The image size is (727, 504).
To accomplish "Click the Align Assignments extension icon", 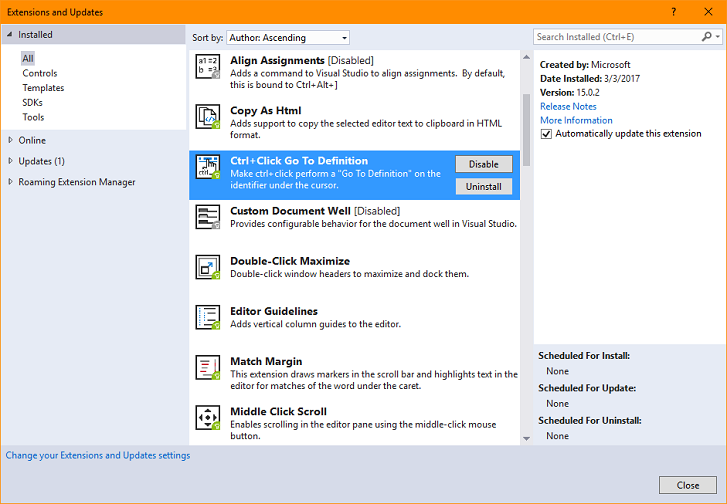I will 208,67.
